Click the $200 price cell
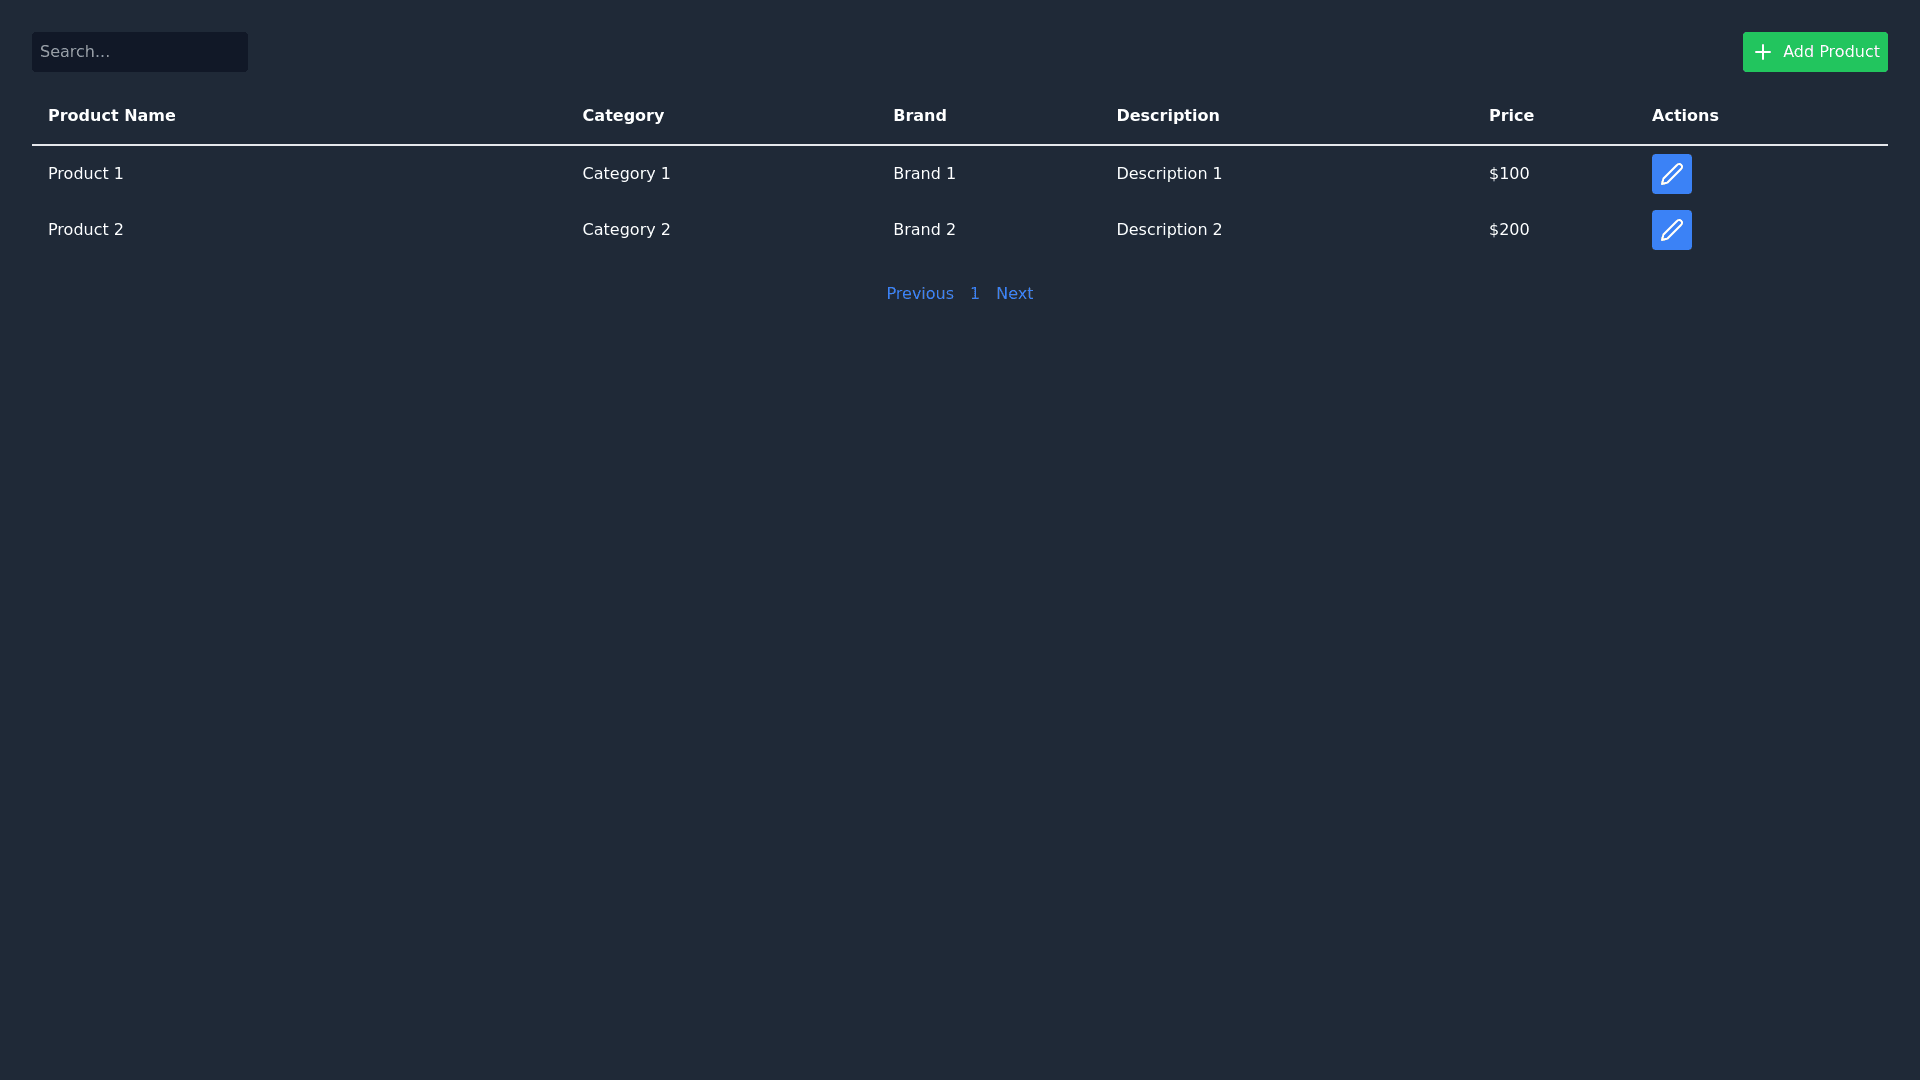The width and height of the screenshot is (1920, 1080). (x=1508, y=230)
